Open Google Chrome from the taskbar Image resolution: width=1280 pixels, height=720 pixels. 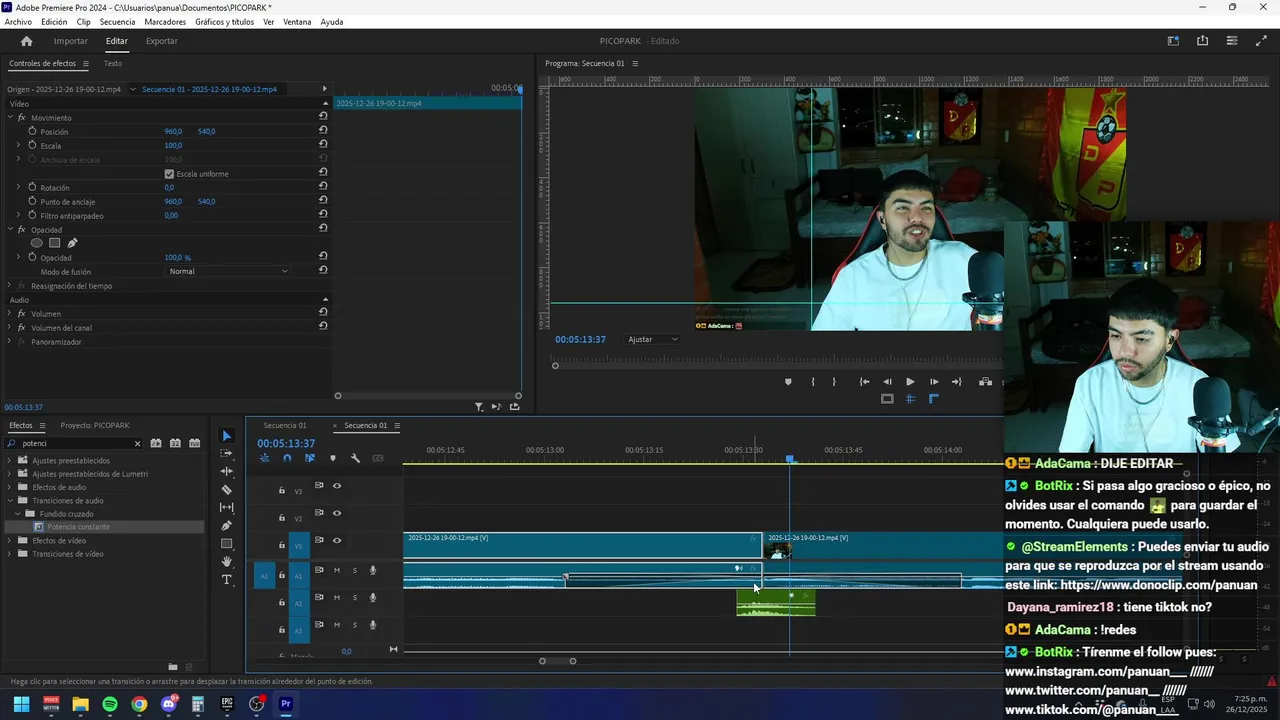[139, 704]
